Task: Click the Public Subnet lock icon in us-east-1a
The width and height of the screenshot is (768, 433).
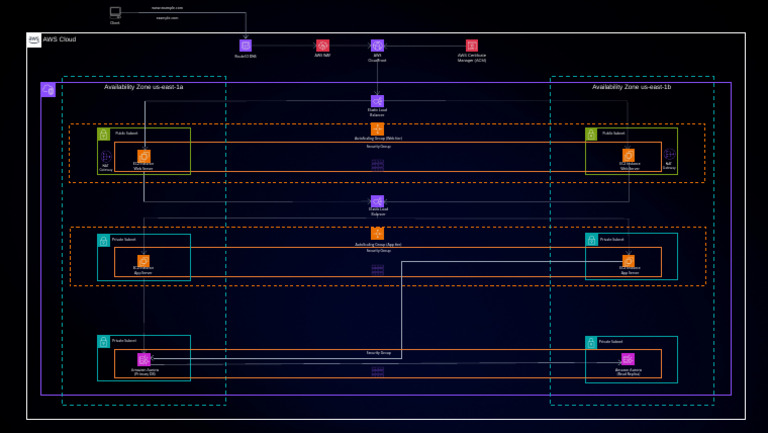Action: [103, 134]
